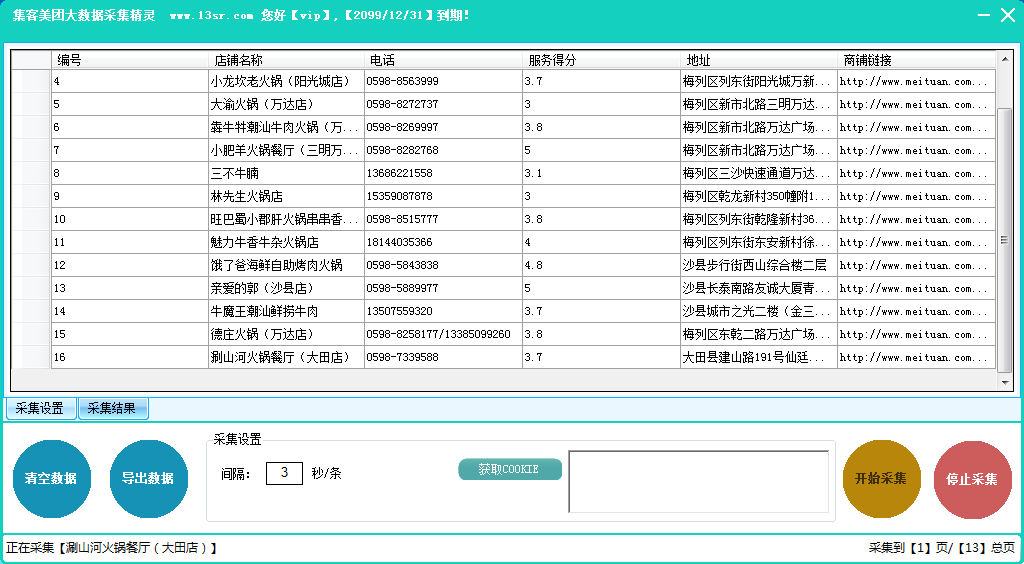Sort by 编号 column header
1024x564 pixels.
129,61
